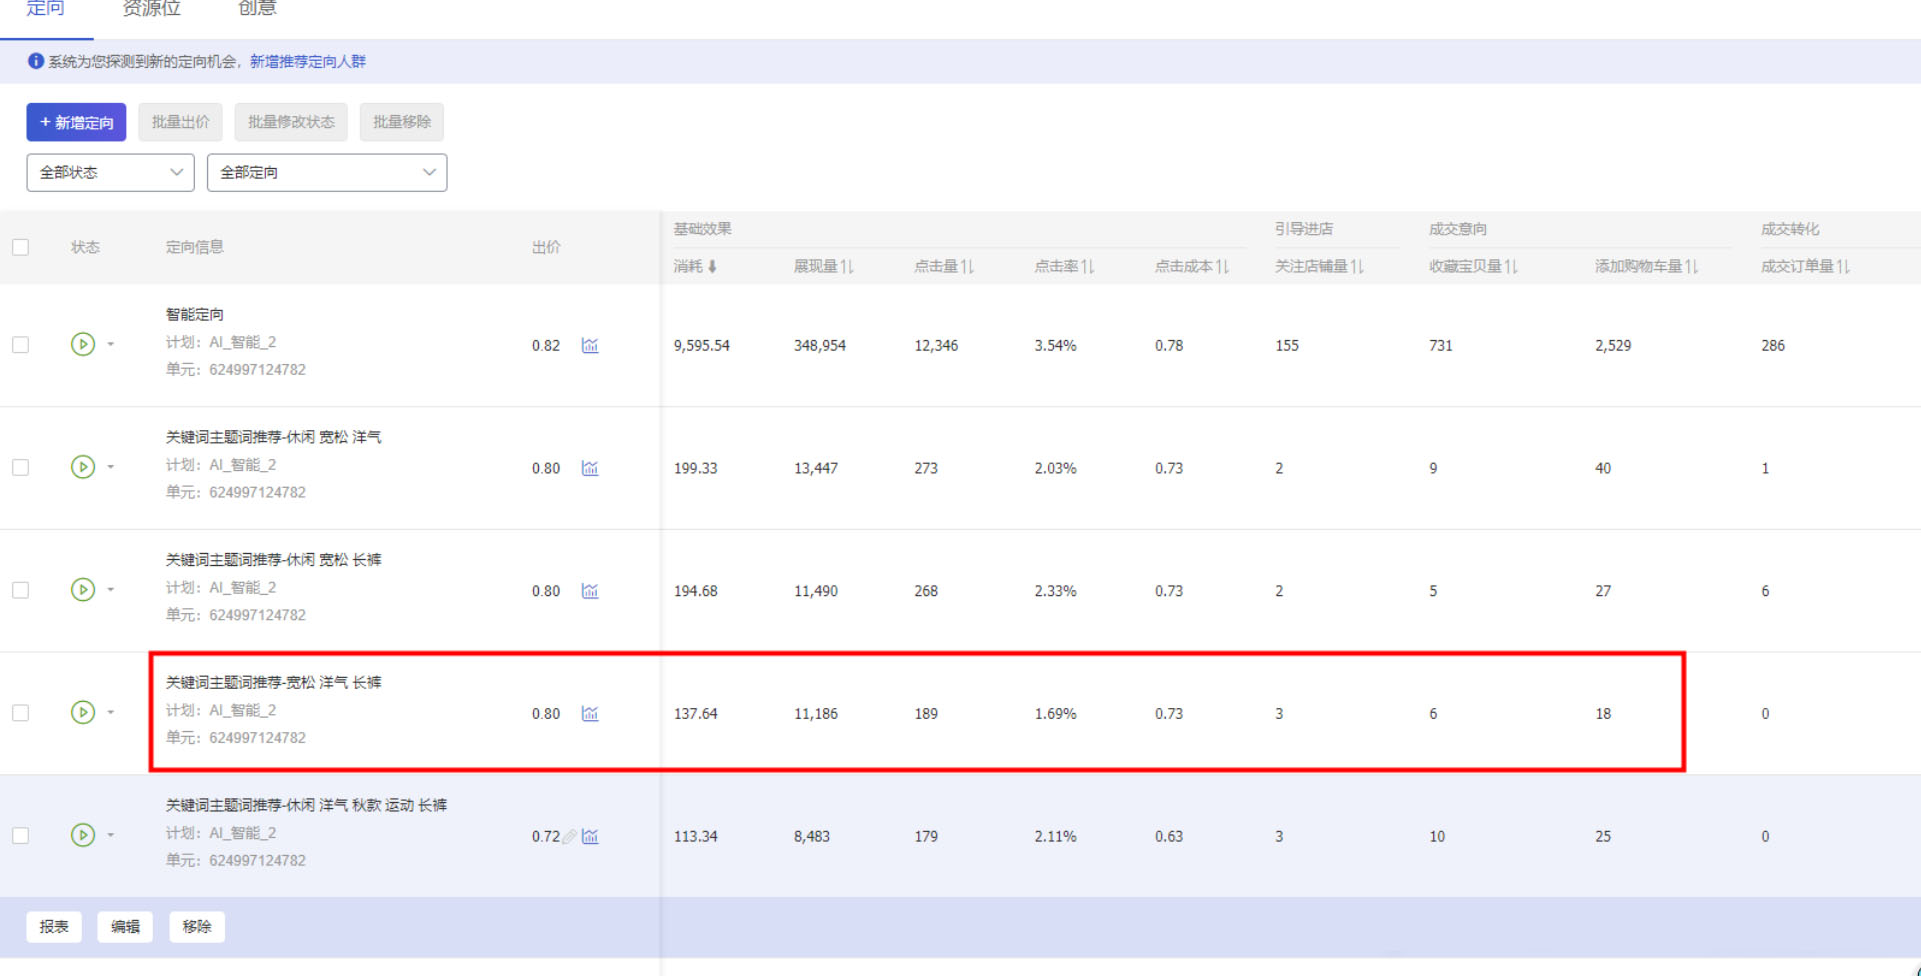Select the 智能定向 row checkbox
The height and width of the screenshot is (976, 1921).
(x=20, y=345)
